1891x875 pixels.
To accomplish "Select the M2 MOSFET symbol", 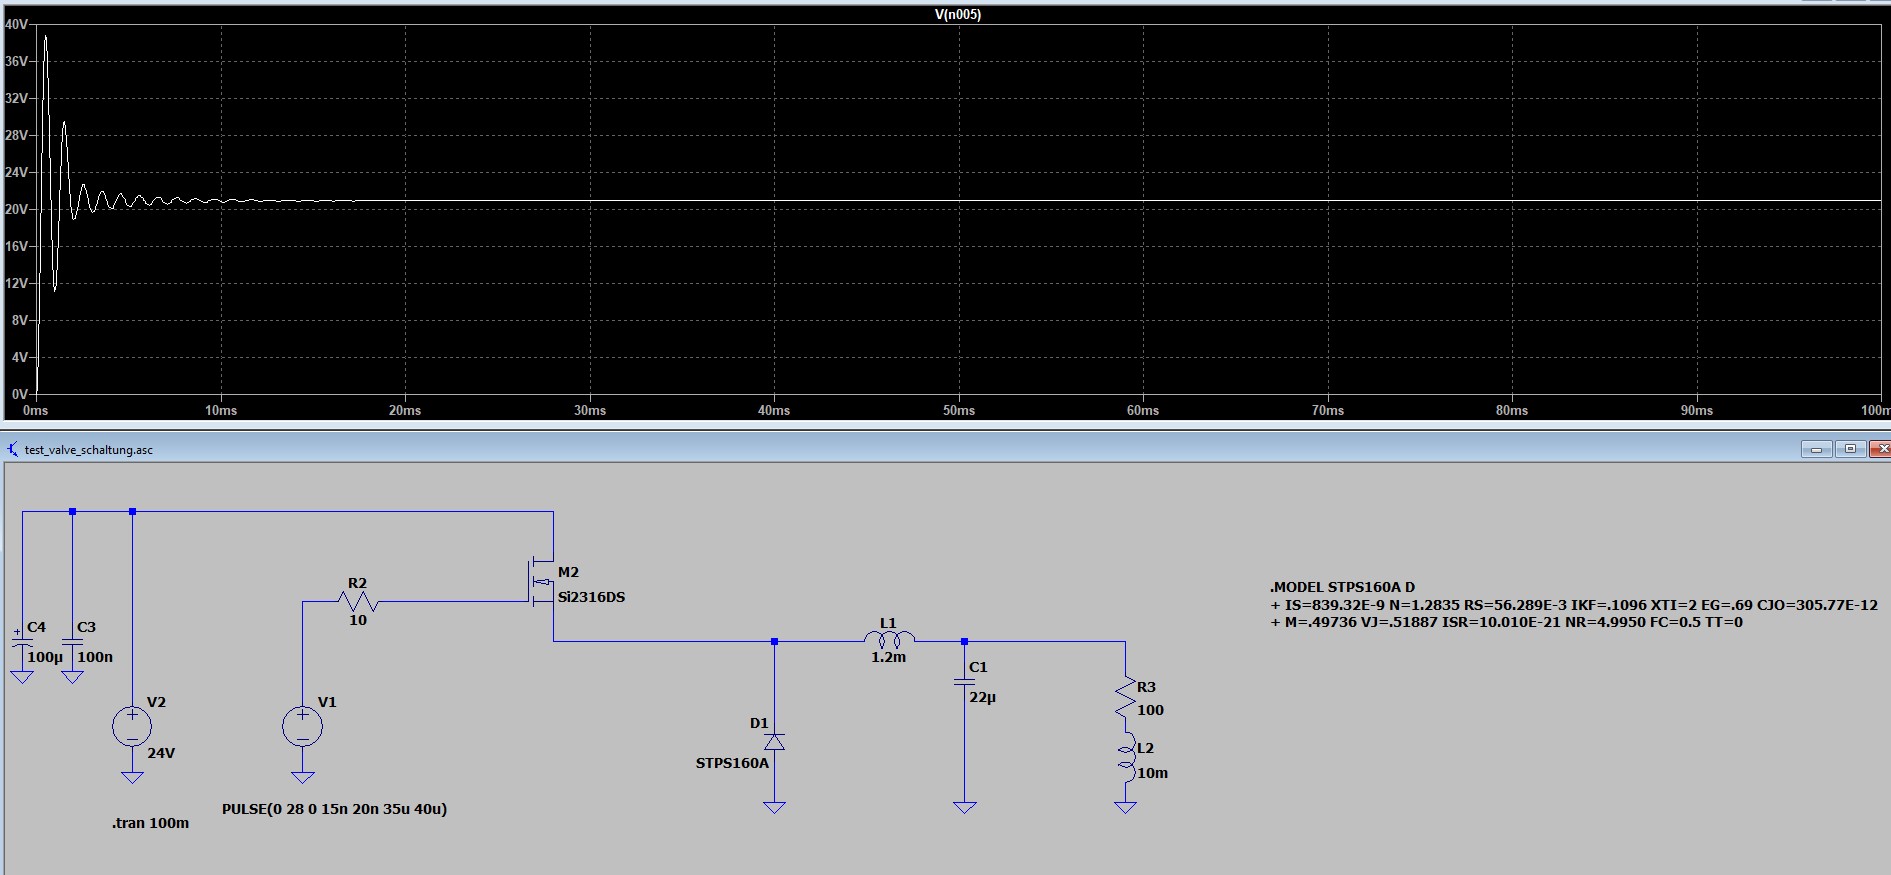I will pyautogui.click(x=541, y=582).
